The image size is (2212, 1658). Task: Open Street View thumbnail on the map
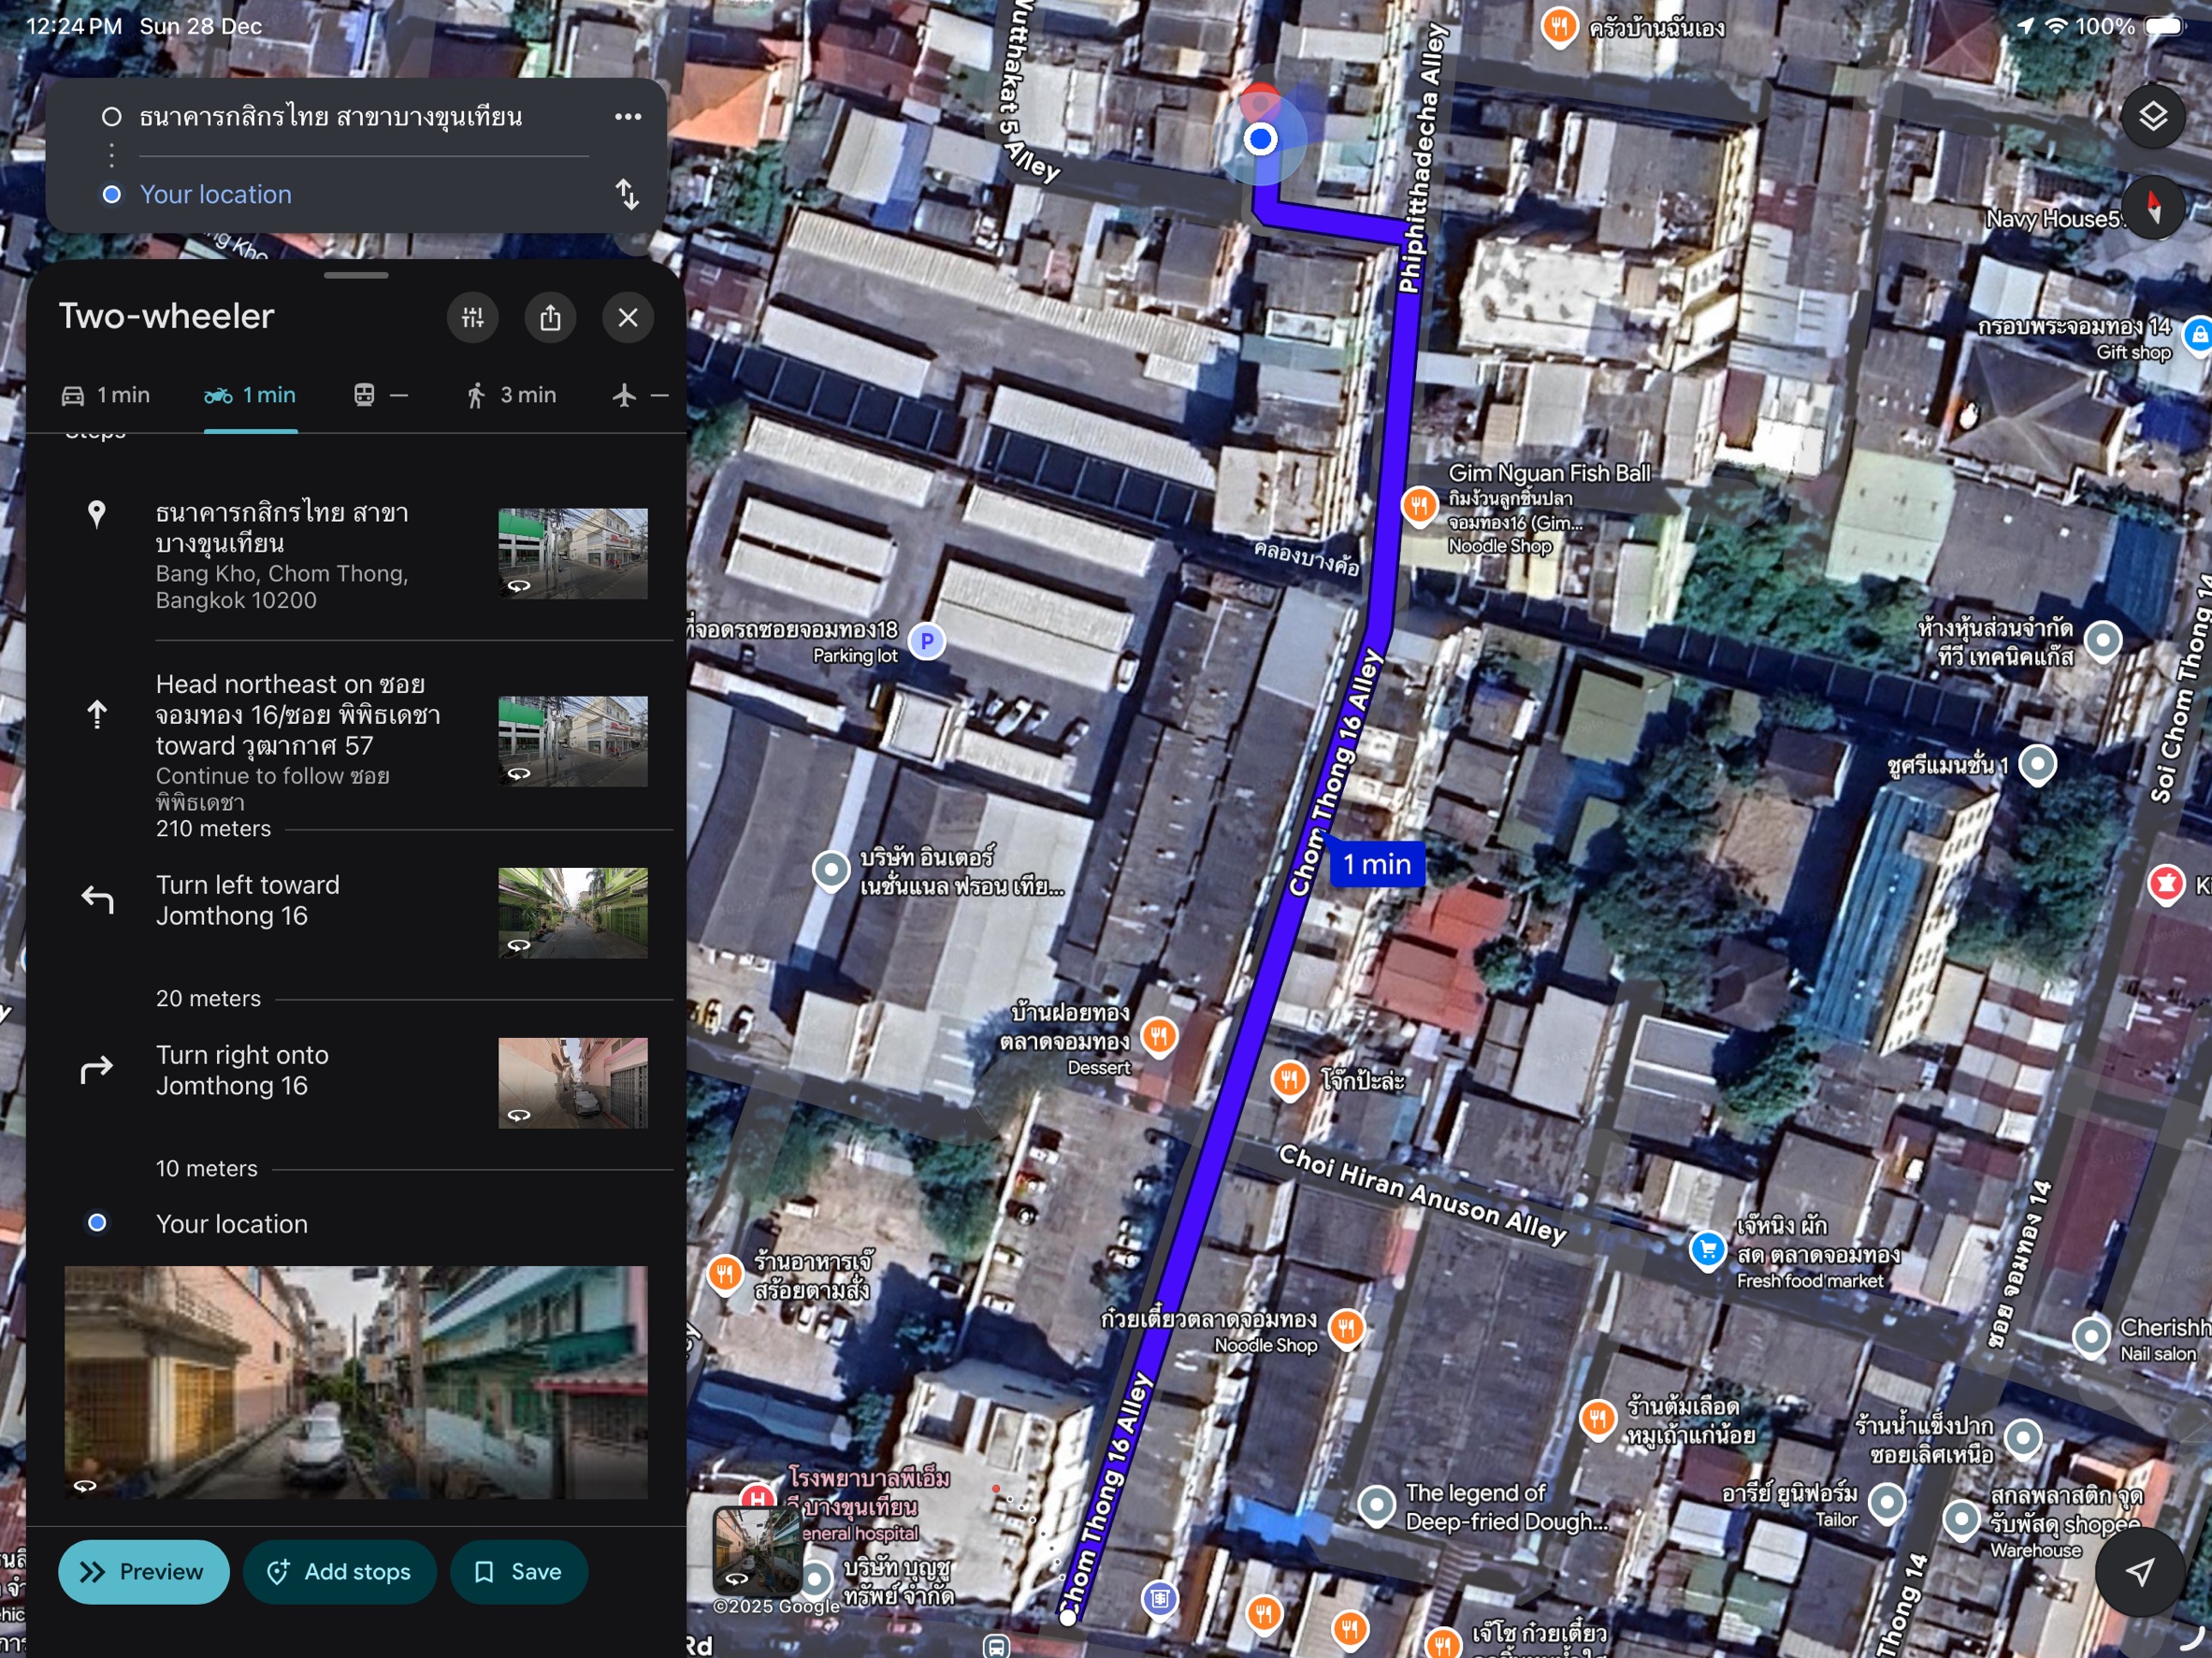click(756, 1551)
